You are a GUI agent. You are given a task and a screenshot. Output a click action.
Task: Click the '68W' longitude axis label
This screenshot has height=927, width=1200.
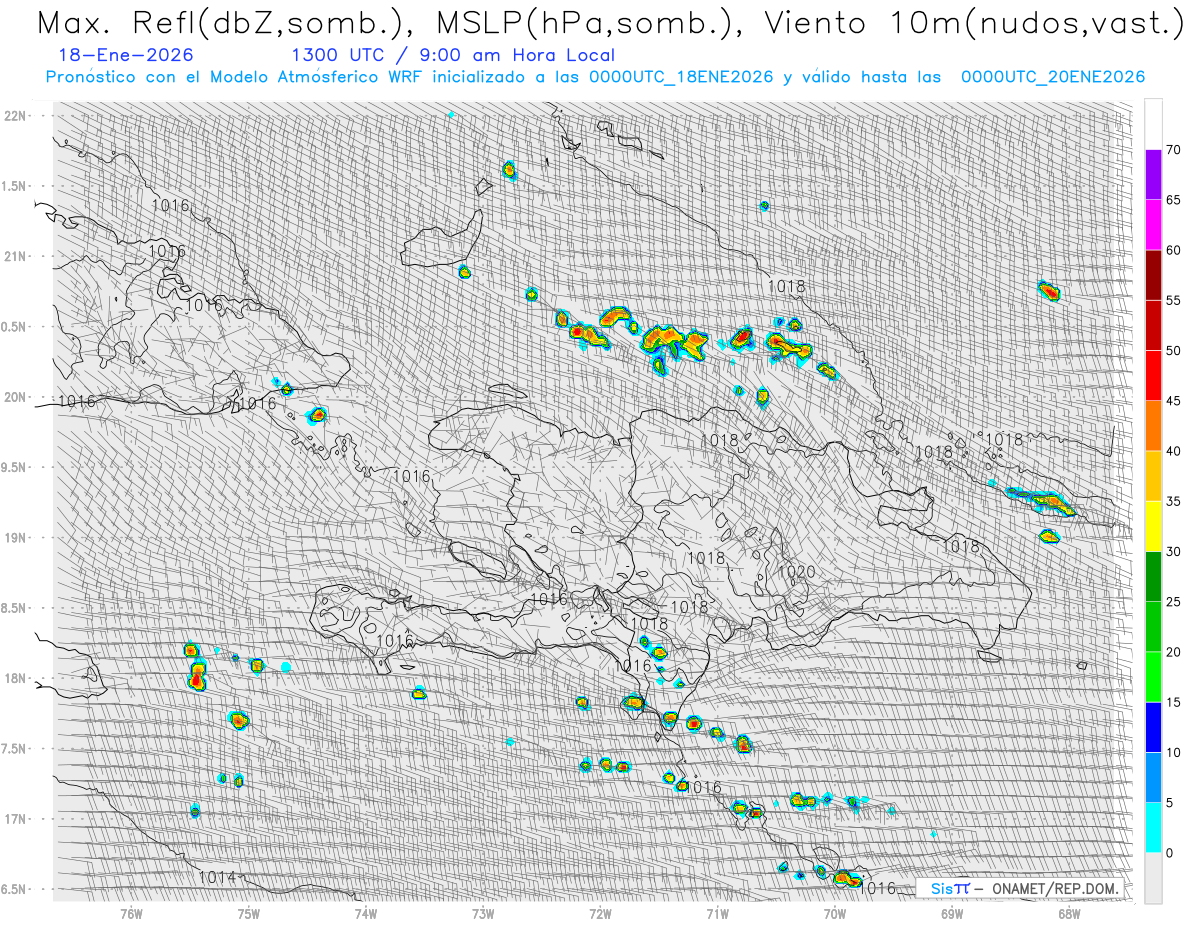pyautogui.click(x=1068, y=913)
